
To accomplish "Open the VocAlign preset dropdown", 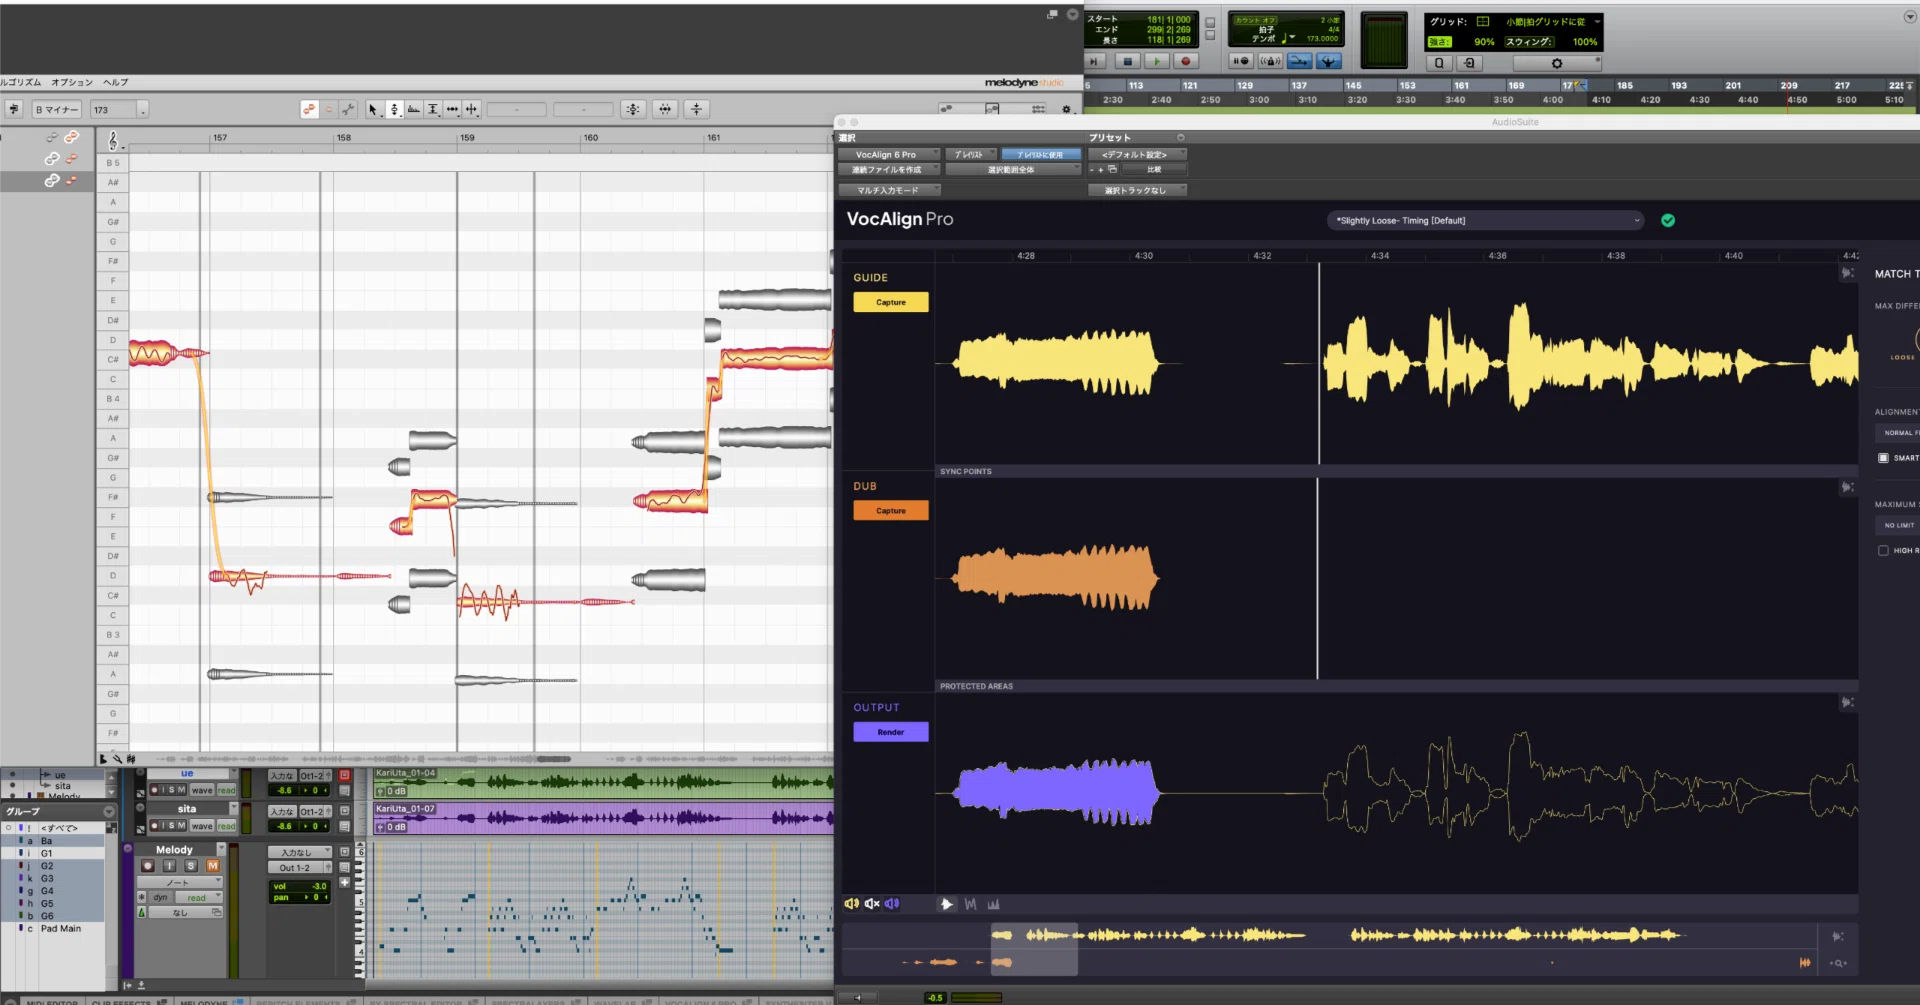I will point(1485,221).
